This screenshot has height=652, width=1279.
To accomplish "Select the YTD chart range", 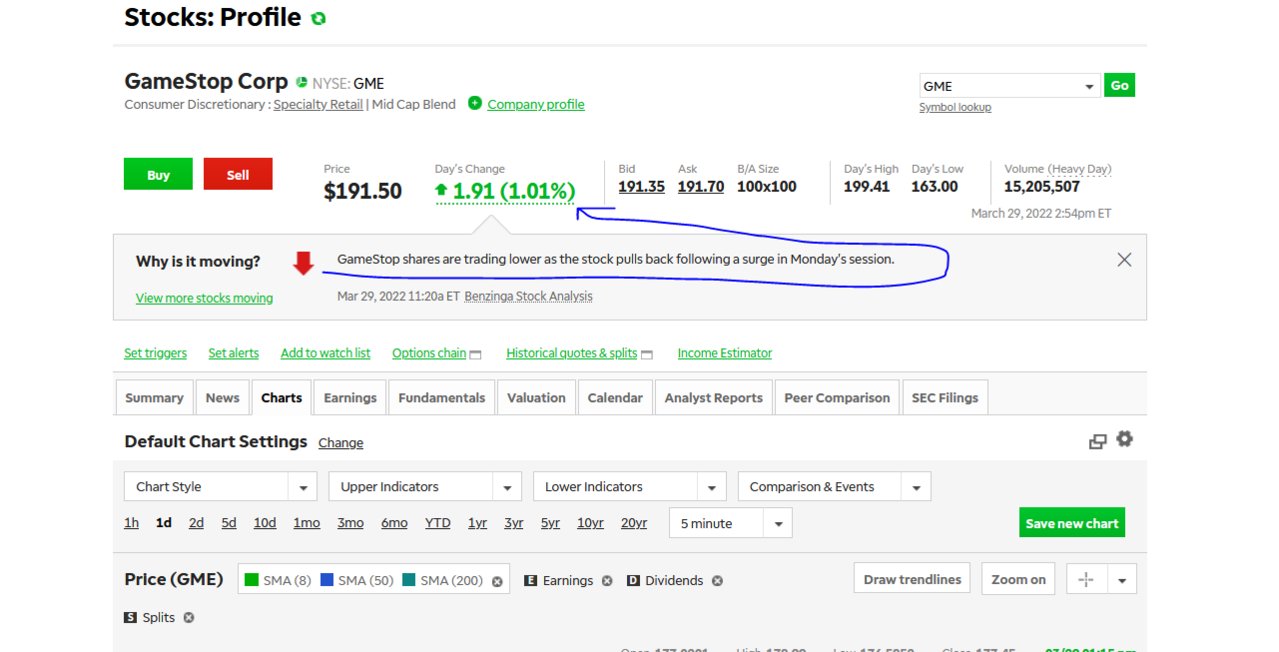I will pyautogui.click(x=437, y=523).
